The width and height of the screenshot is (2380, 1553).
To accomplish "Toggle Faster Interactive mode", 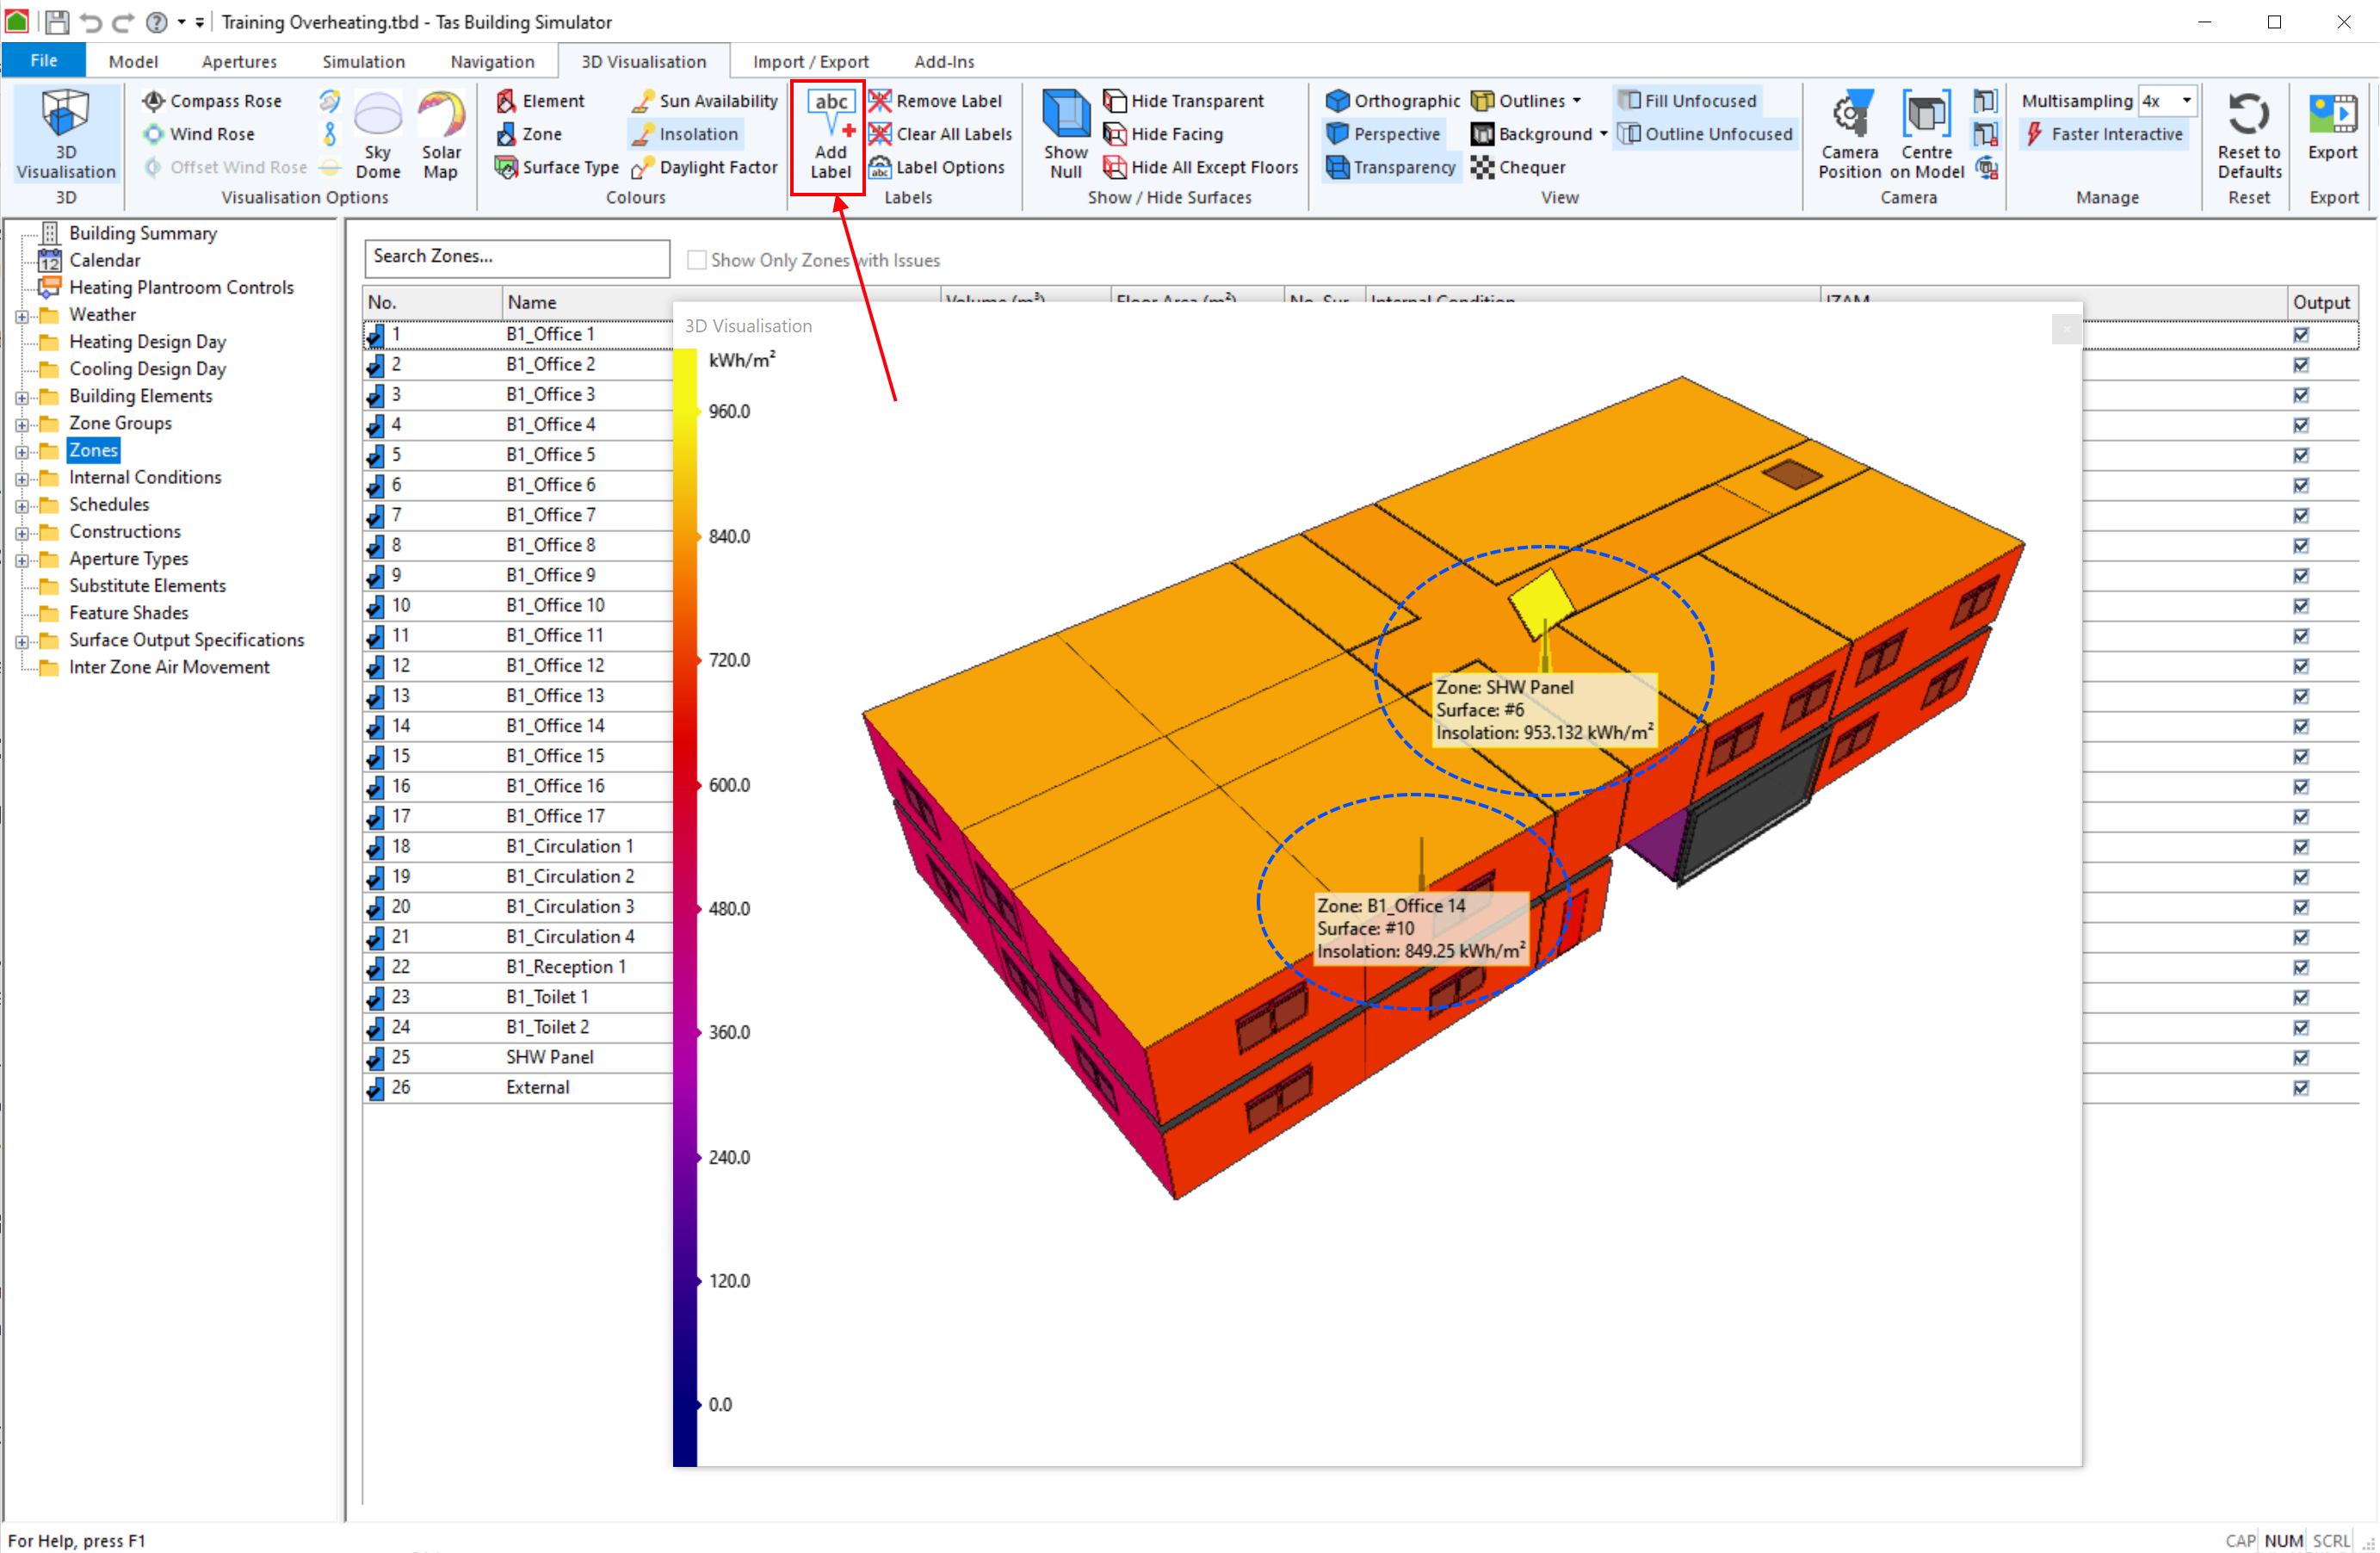I will pos(2104,134).
